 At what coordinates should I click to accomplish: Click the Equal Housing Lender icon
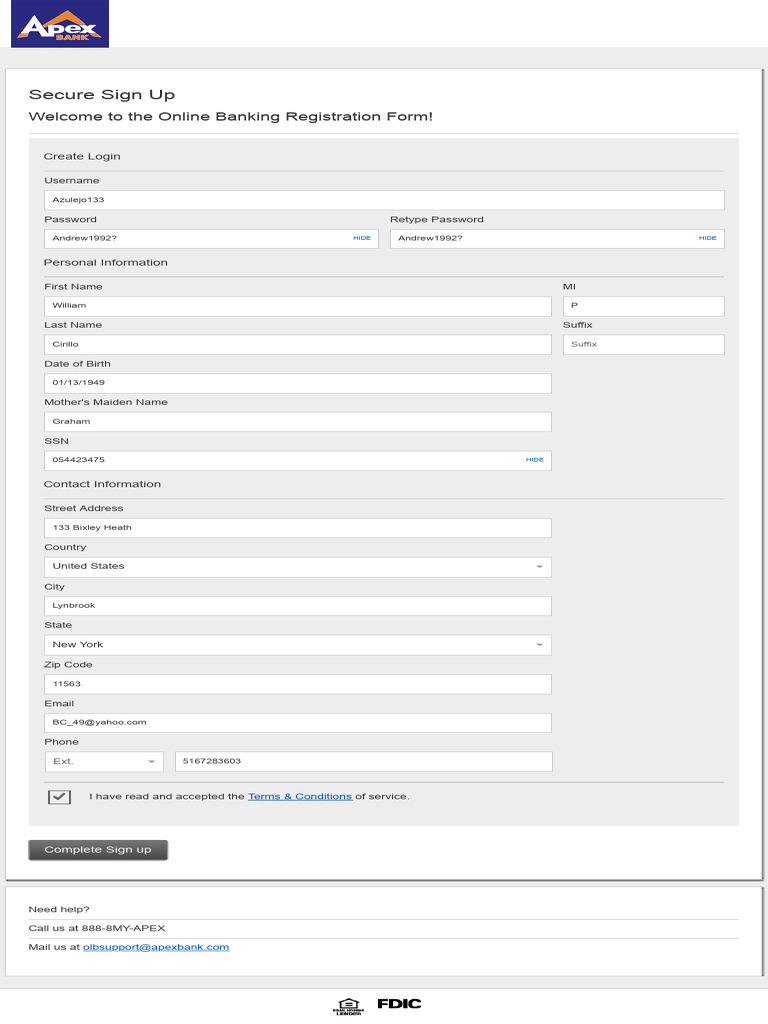pos(347,1005)
